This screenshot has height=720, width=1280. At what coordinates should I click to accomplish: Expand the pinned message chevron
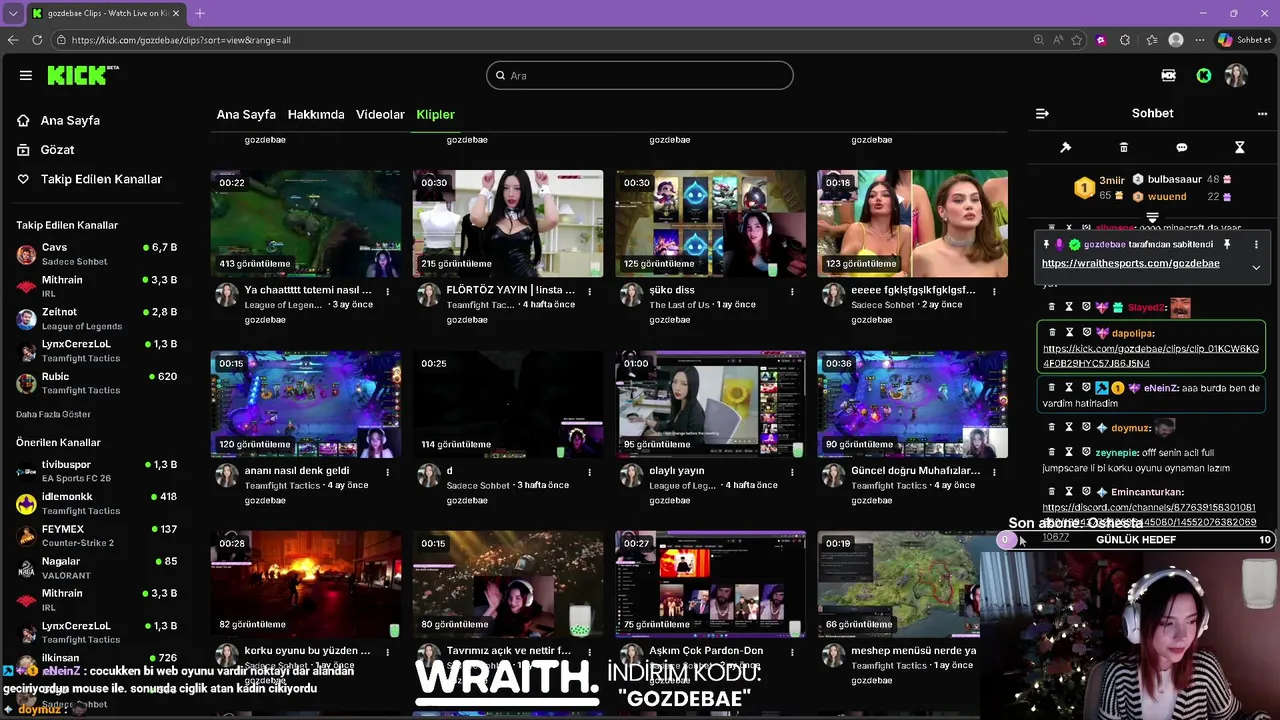[1256, 267]
